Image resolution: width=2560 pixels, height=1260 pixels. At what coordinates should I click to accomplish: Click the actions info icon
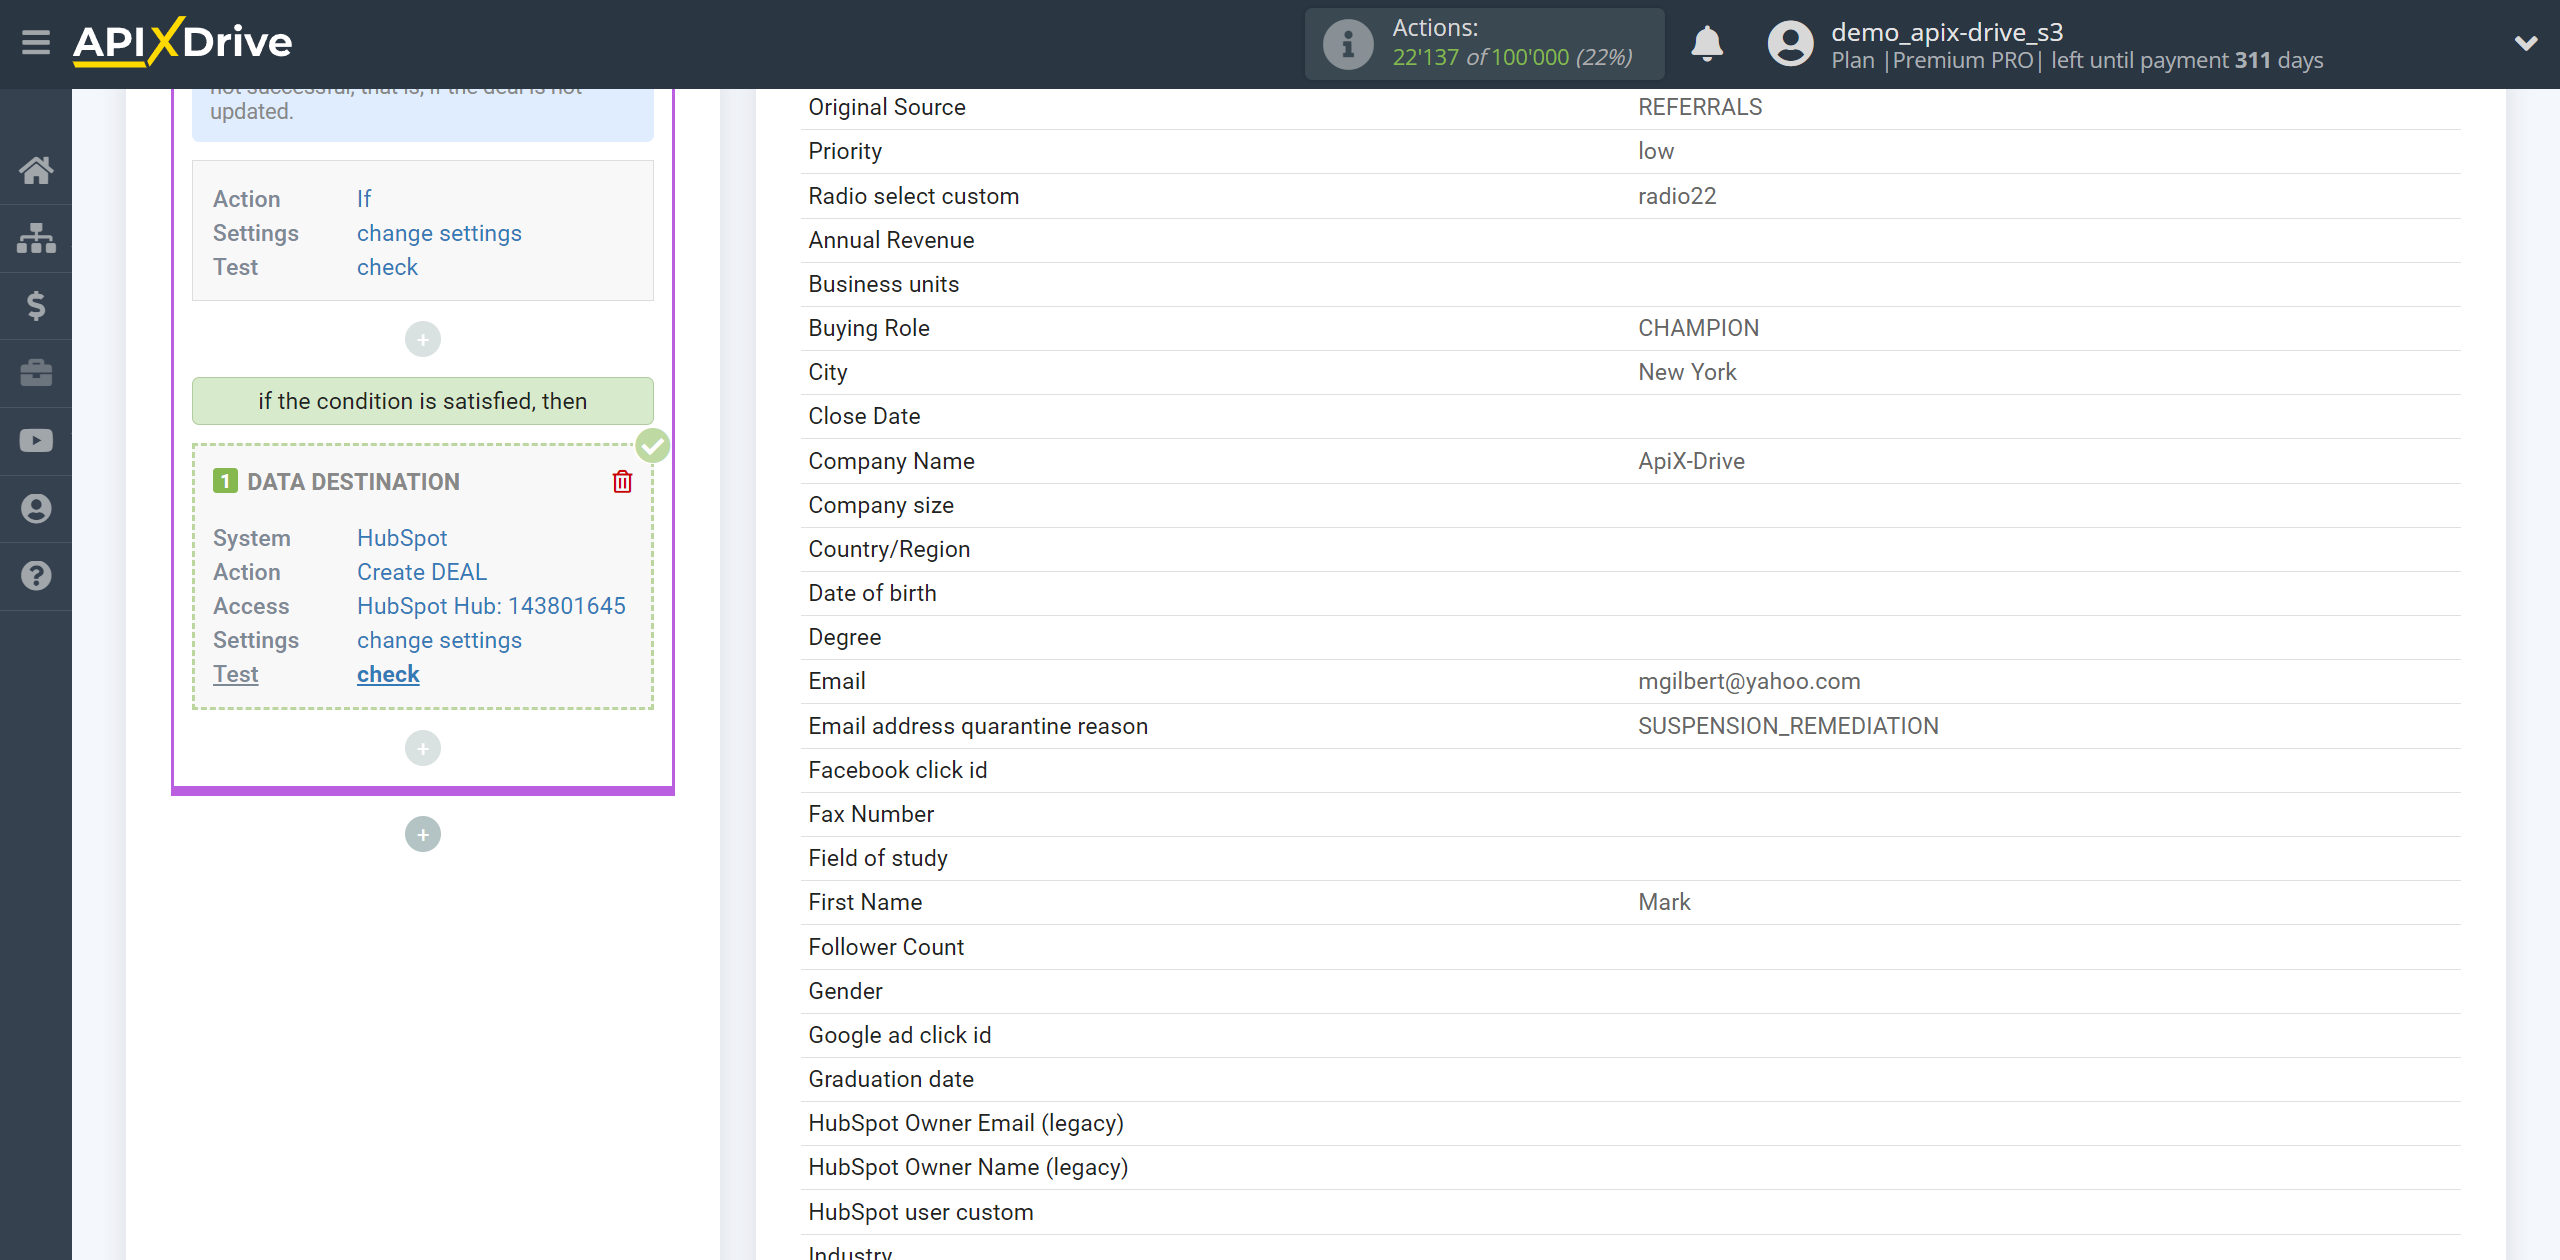[x=1347, y=44]
